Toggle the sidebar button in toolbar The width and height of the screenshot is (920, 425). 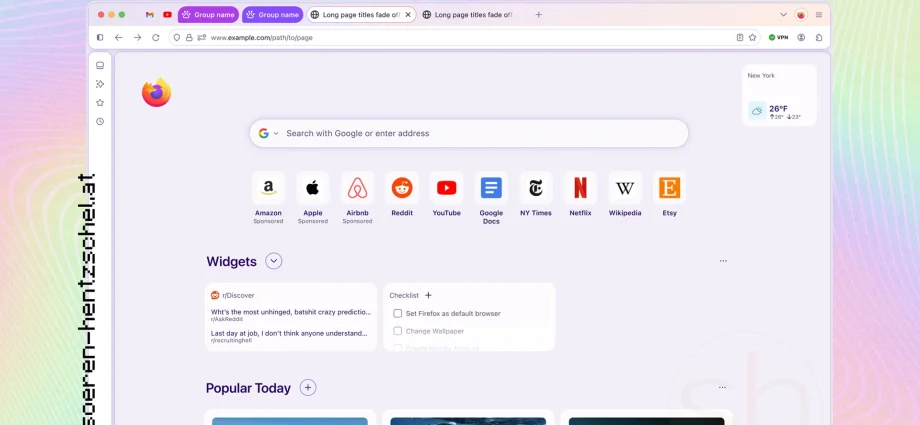(100, 38)
